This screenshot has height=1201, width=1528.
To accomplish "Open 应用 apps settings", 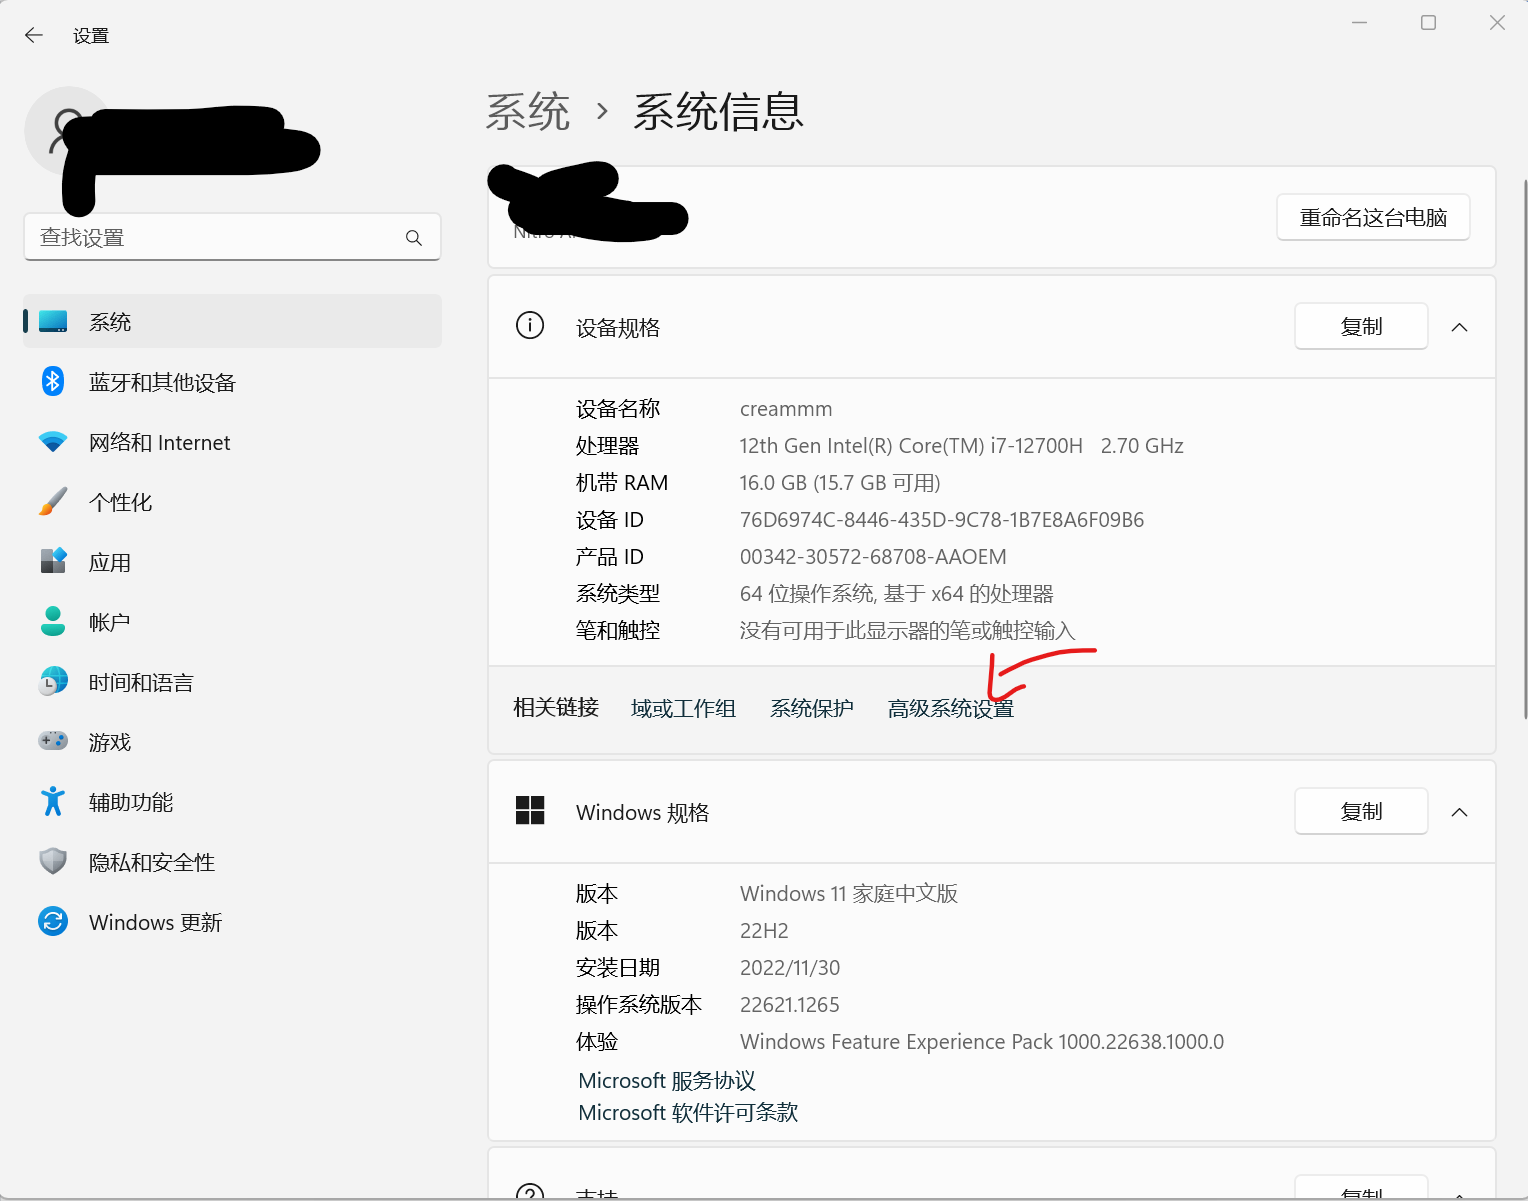I will coord(110,563).
